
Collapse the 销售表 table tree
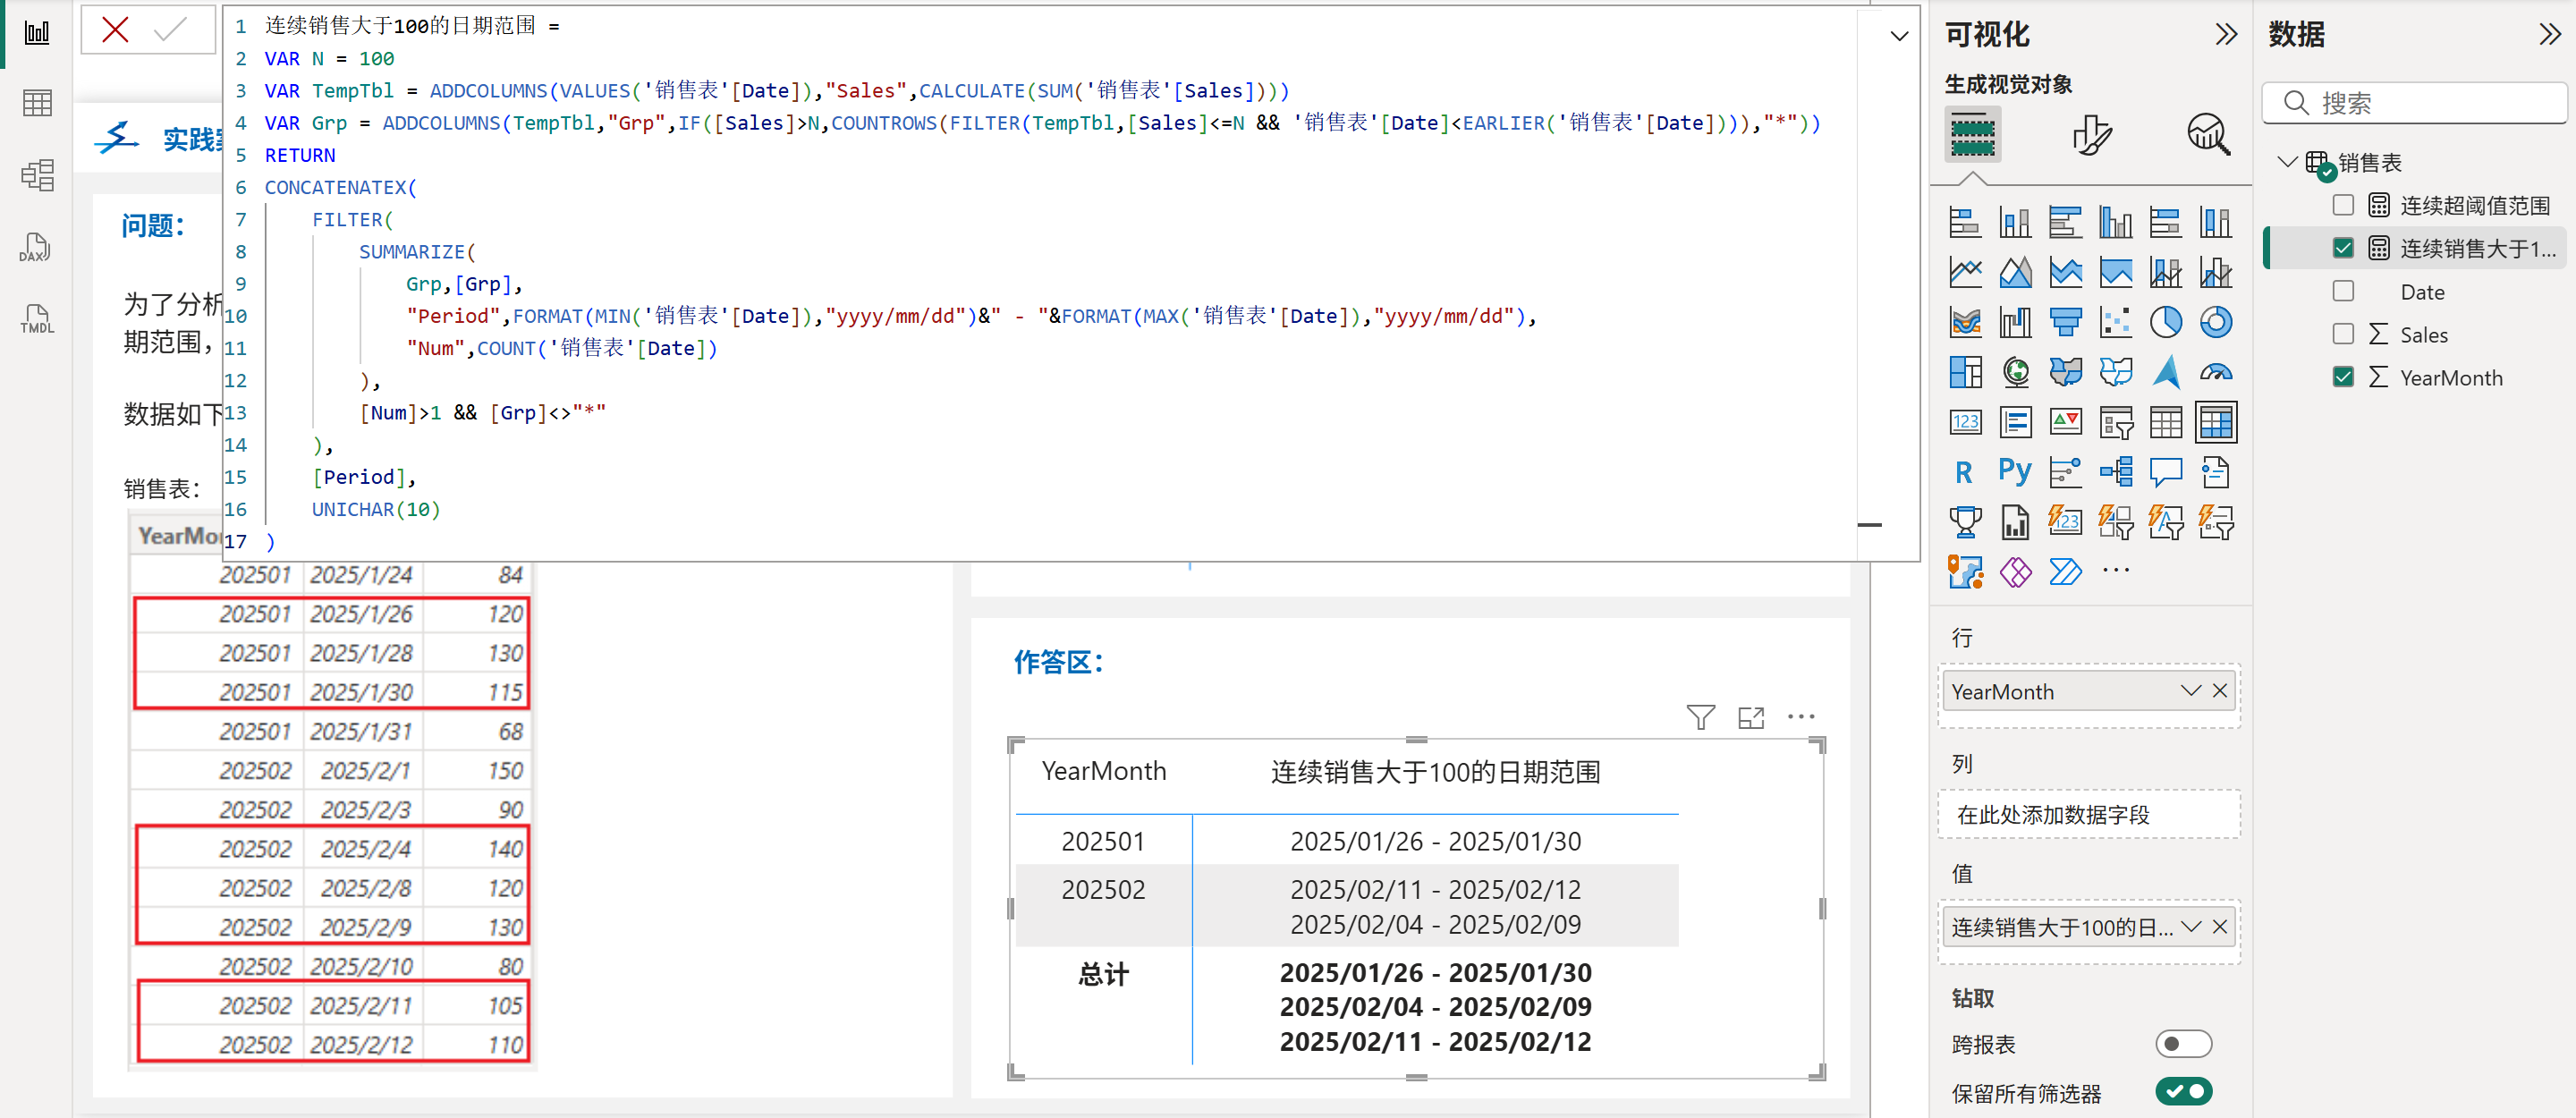(x=2286, y=161)
